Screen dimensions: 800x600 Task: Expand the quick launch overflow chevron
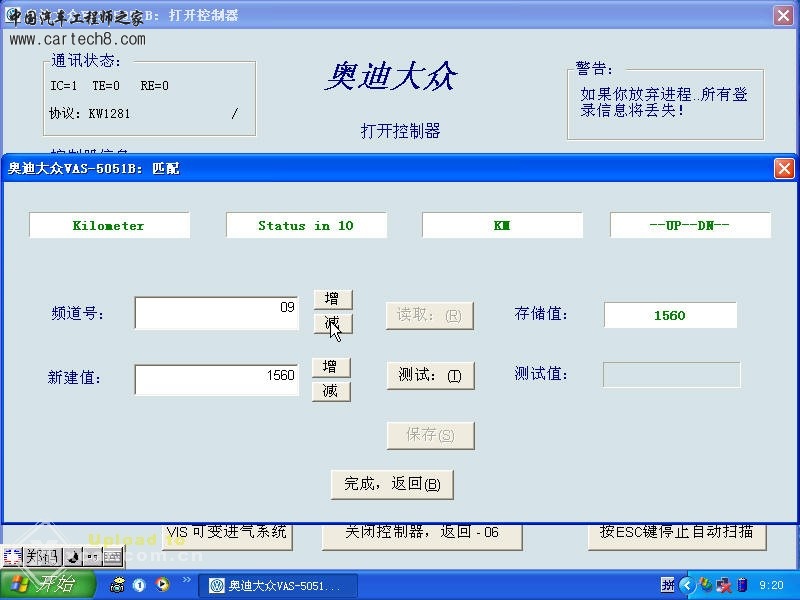pyautogui.click(x=186, y=579)
